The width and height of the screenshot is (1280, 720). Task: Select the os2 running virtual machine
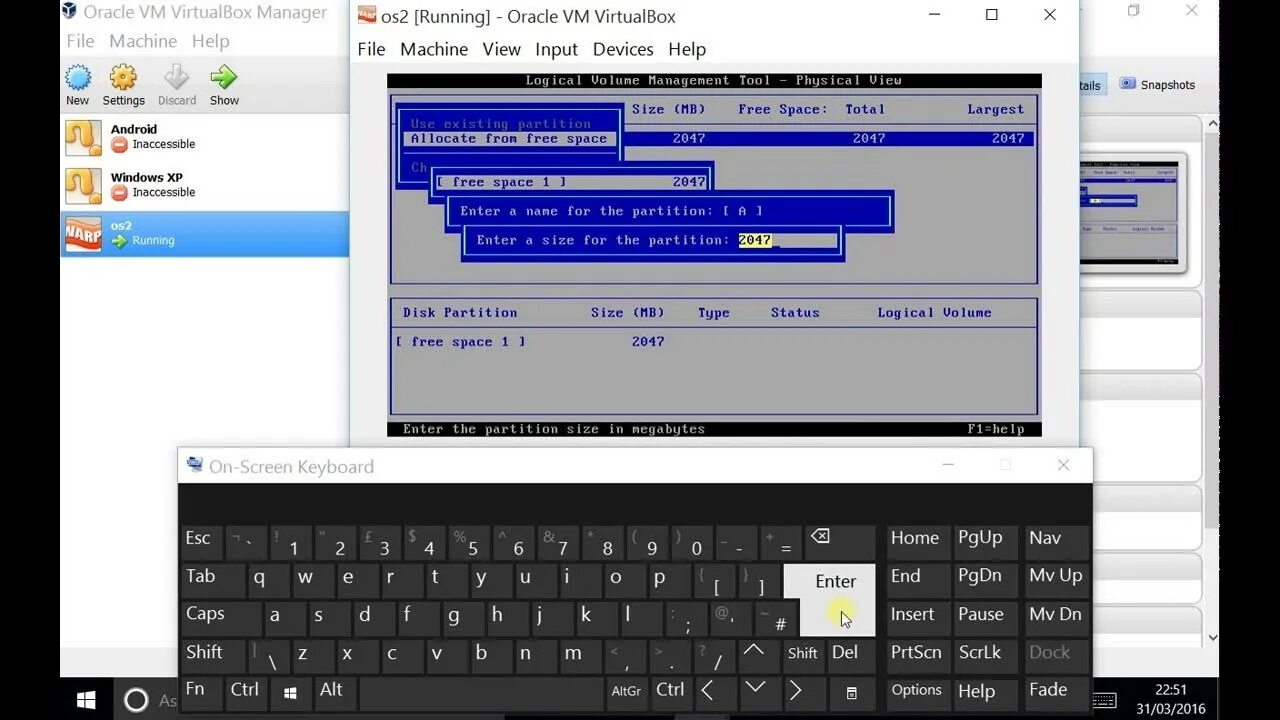tap(204, 233)
